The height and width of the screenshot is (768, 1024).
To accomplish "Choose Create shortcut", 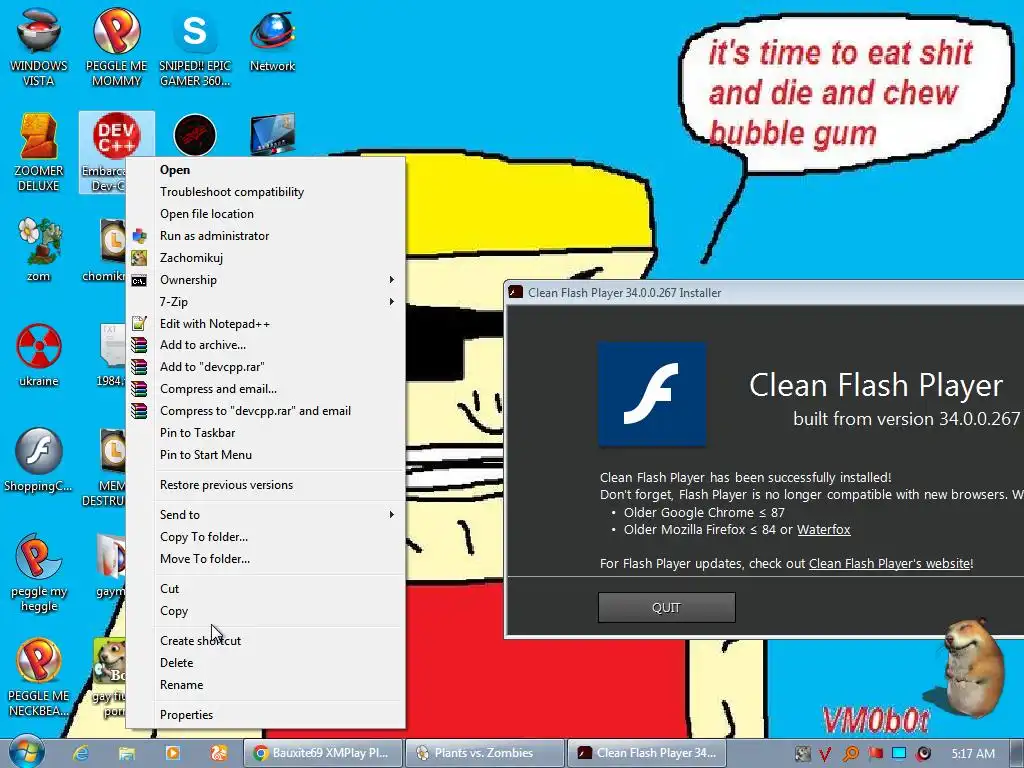I will pyautogui.click(x=265, y=641).
